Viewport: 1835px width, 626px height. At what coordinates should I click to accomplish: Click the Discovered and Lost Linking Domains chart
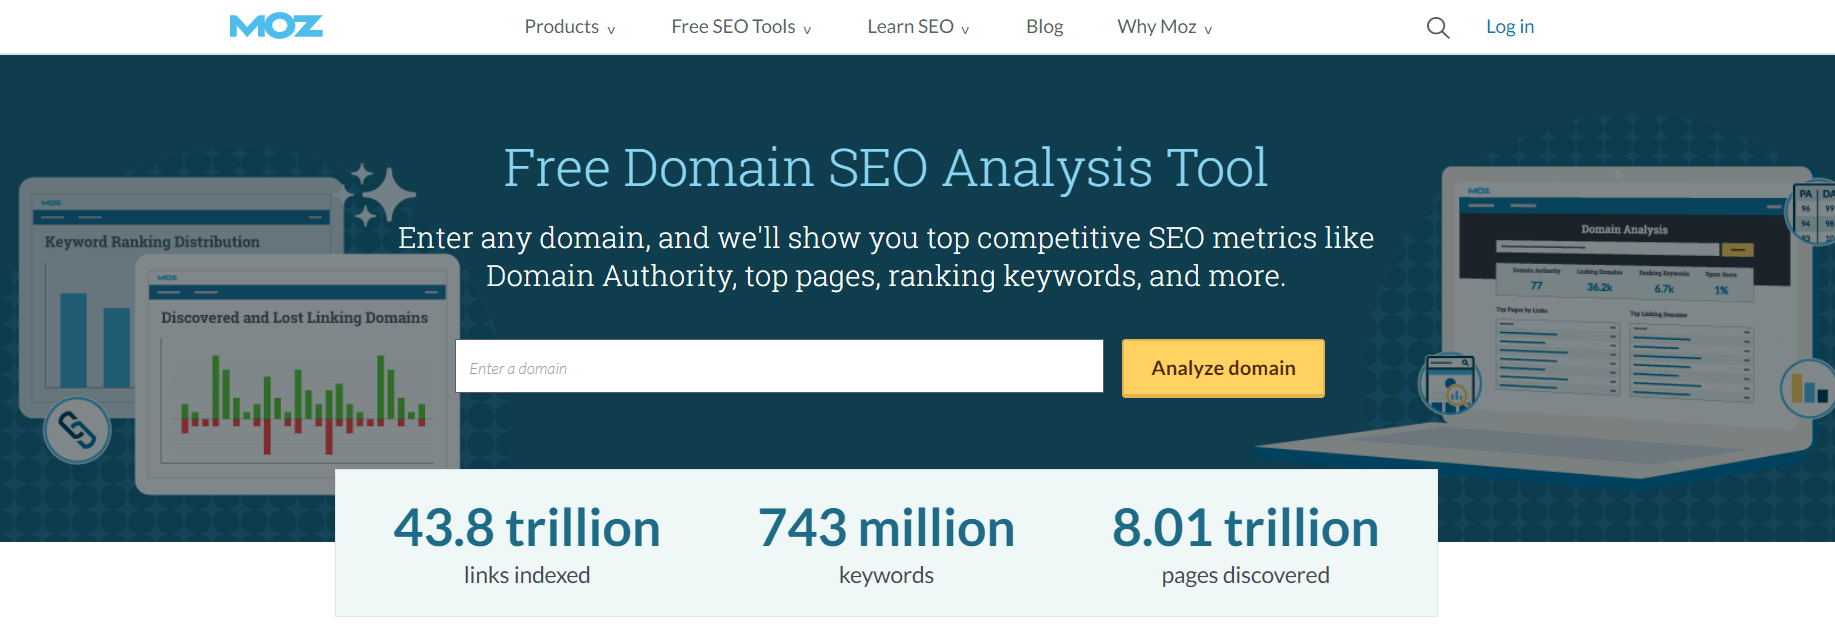click(297, 376)
